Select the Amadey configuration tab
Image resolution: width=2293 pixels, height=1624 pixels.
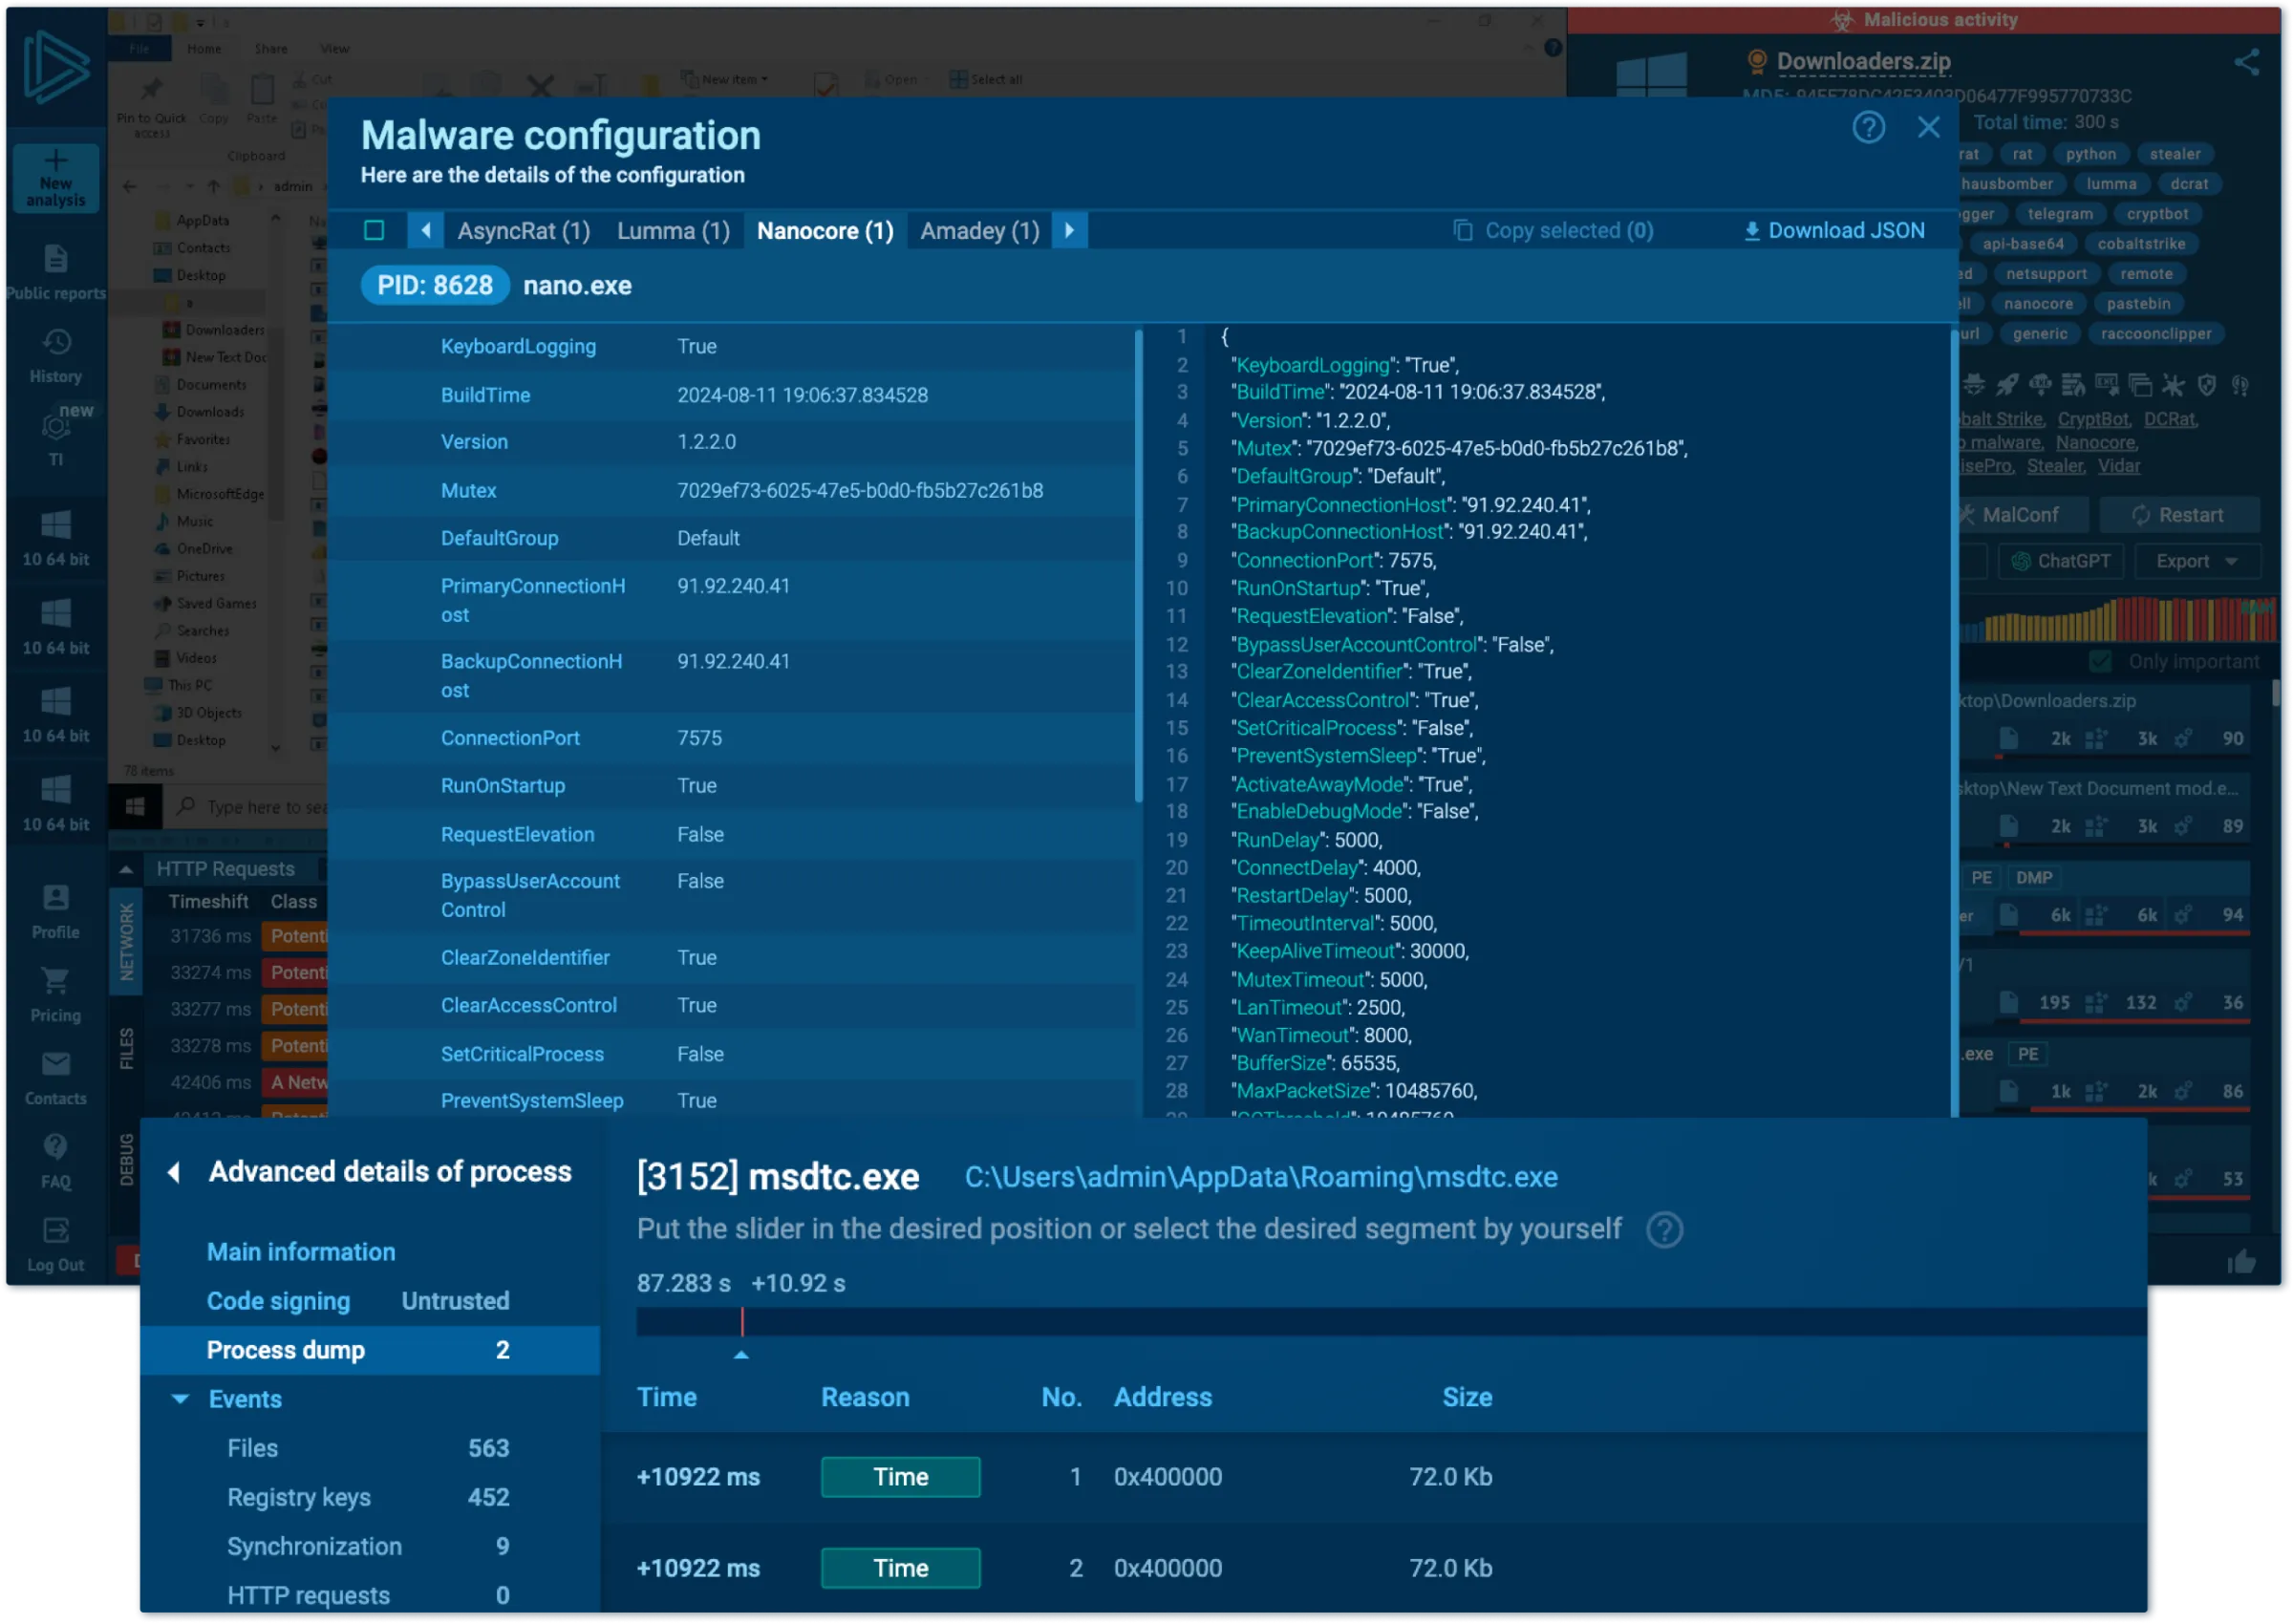[x=978, y=230]
